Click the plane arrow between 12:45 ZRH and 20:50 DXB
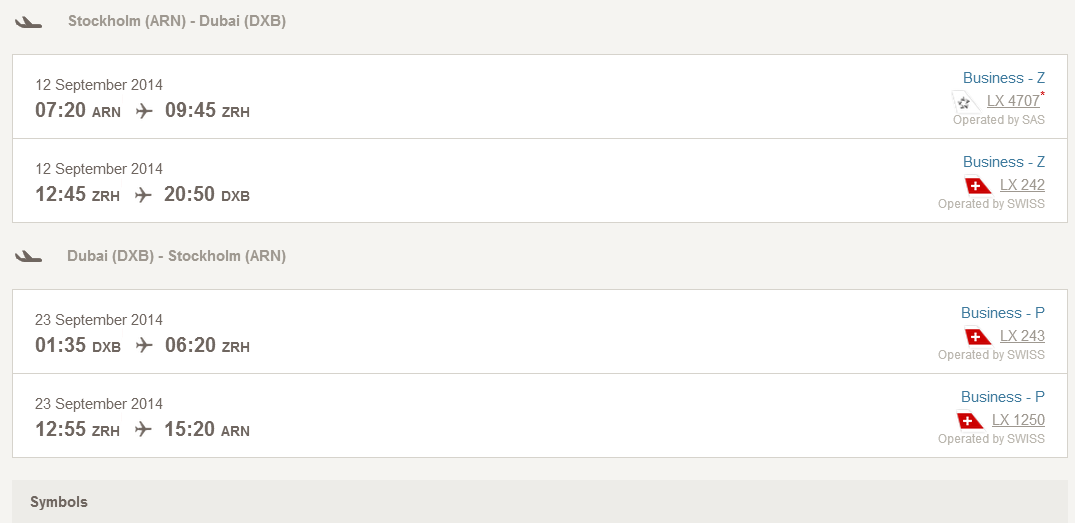Image resolution: width=1075 pixels, height=523 pixels. coord(143,195)
